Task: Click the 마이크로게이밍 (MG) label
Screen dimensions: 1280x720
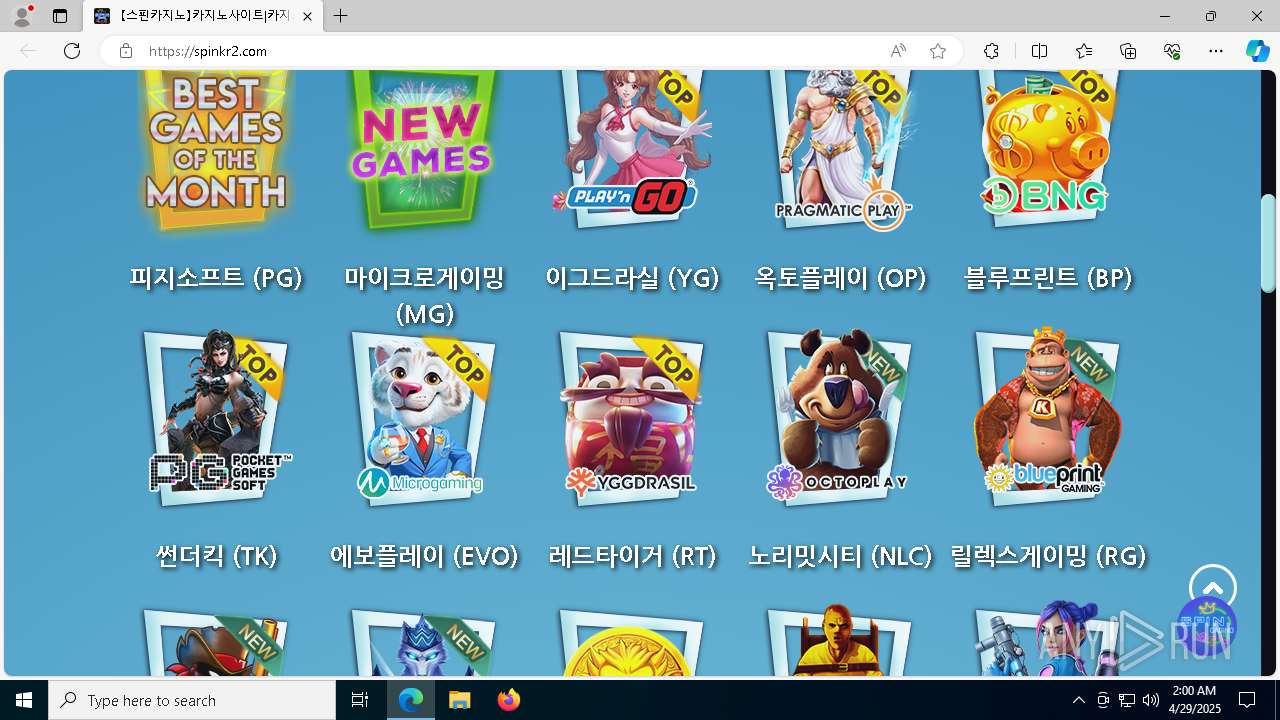Action: click(424, 296)
